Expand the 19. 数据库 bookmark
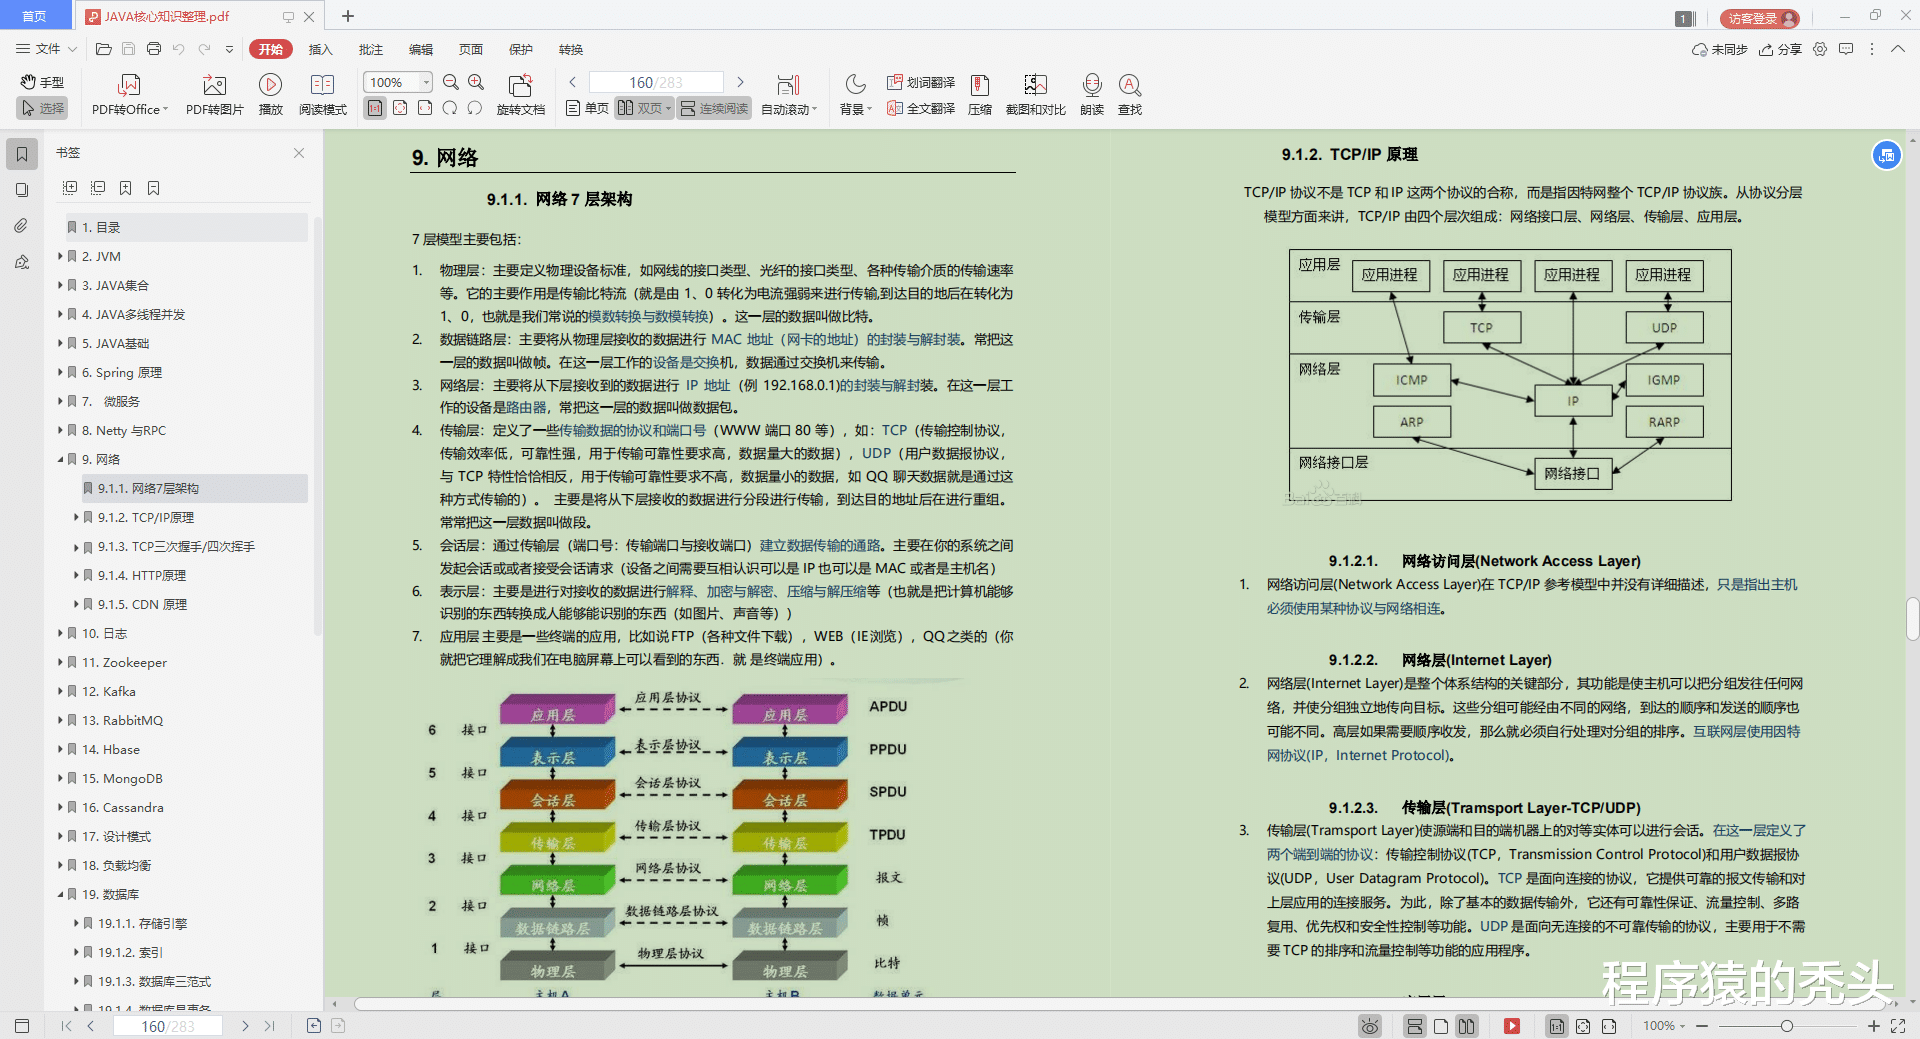Screen dimensions: 1920x1039 (60, 894)
